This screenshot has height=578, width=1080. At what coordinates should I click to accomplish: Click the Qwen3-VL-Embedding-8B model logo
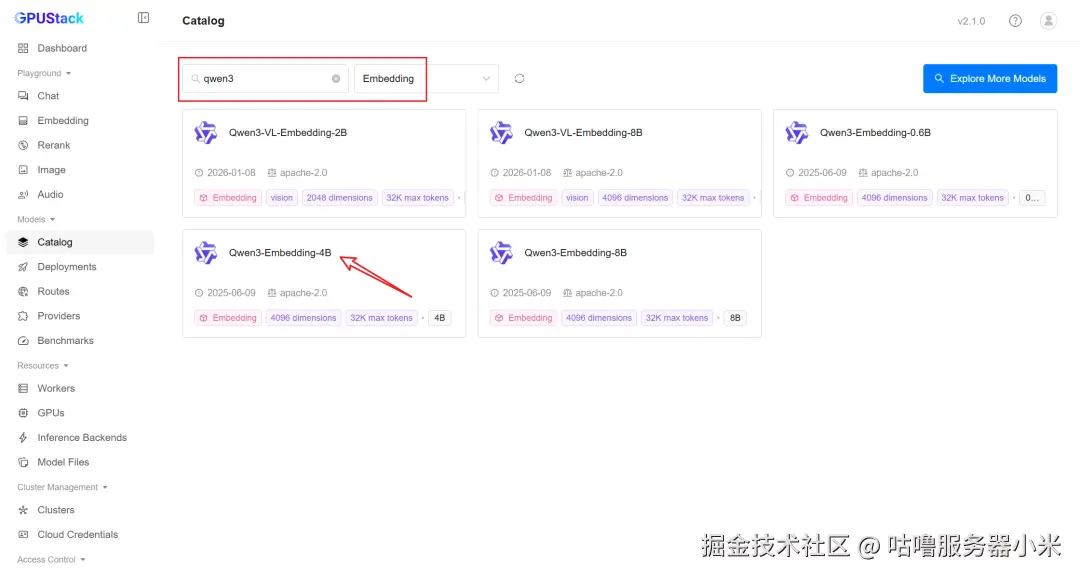point(501,132)
